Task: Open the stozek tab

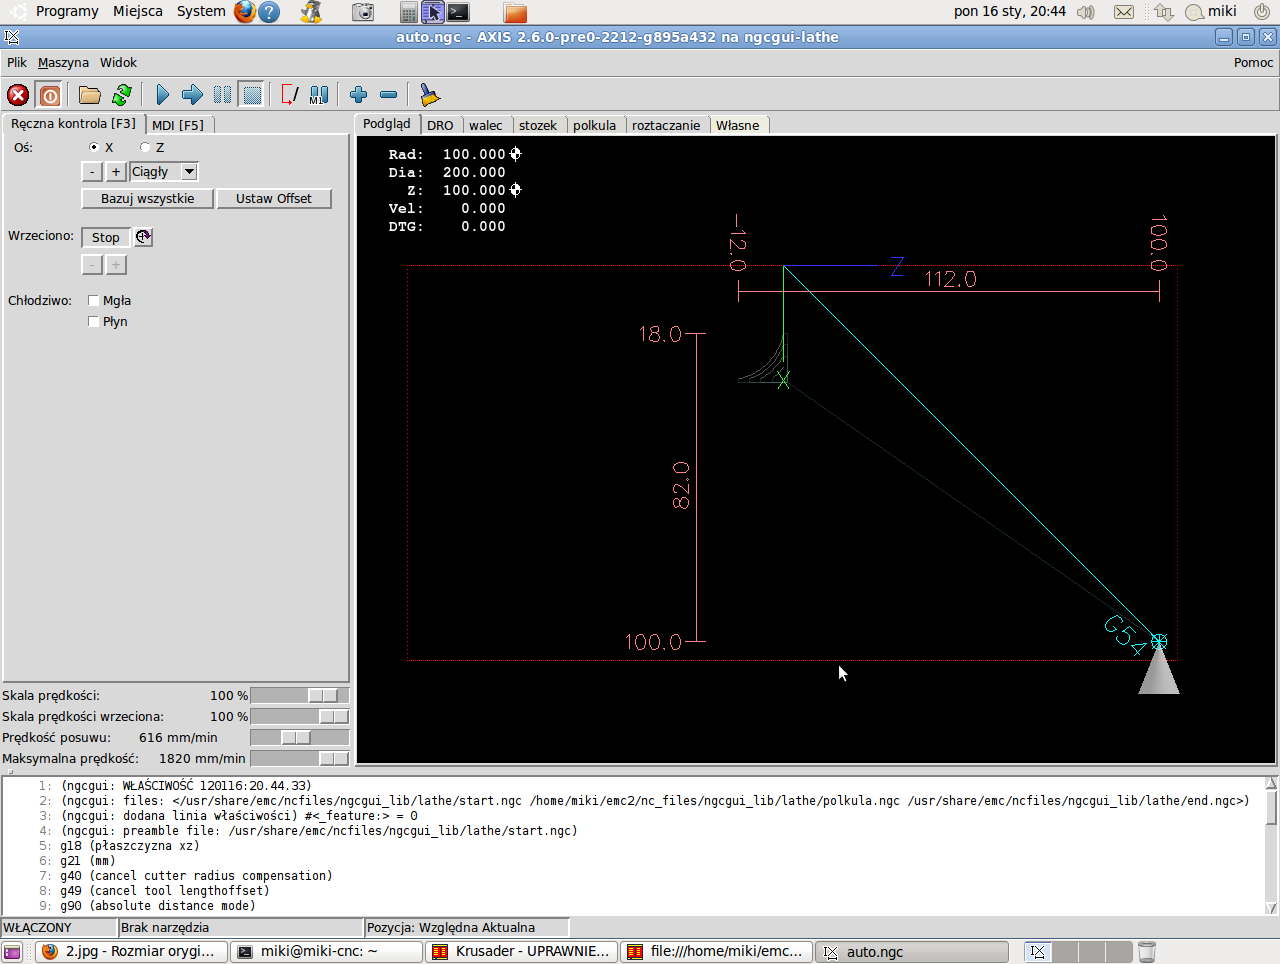Action: pyautogui.click(x=538, y=125)
